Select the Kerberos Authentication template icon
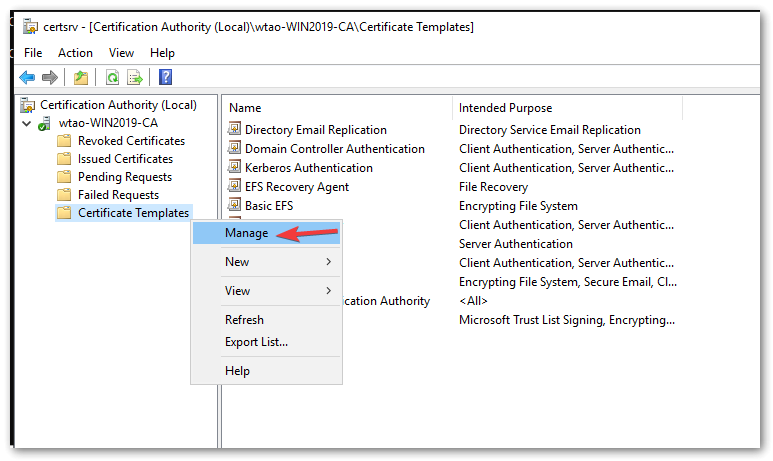Viewport: 773px width, 461px height. click(235, 167)
